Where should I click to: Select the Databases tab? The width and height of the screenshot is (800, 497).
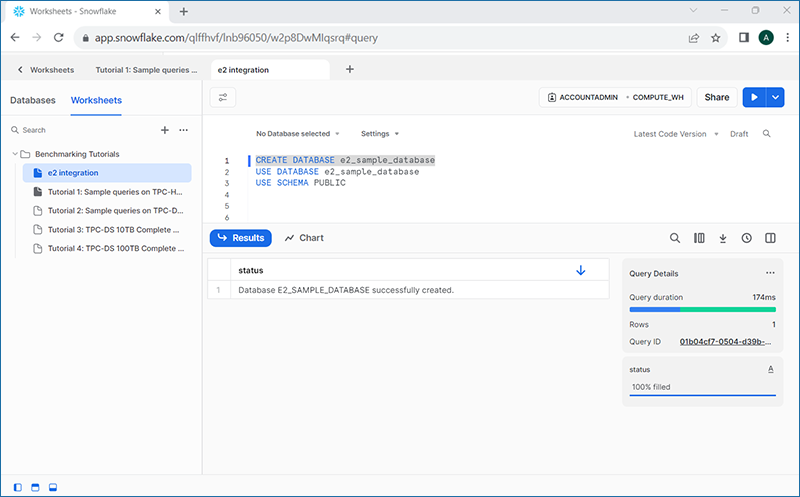point(33,100)
